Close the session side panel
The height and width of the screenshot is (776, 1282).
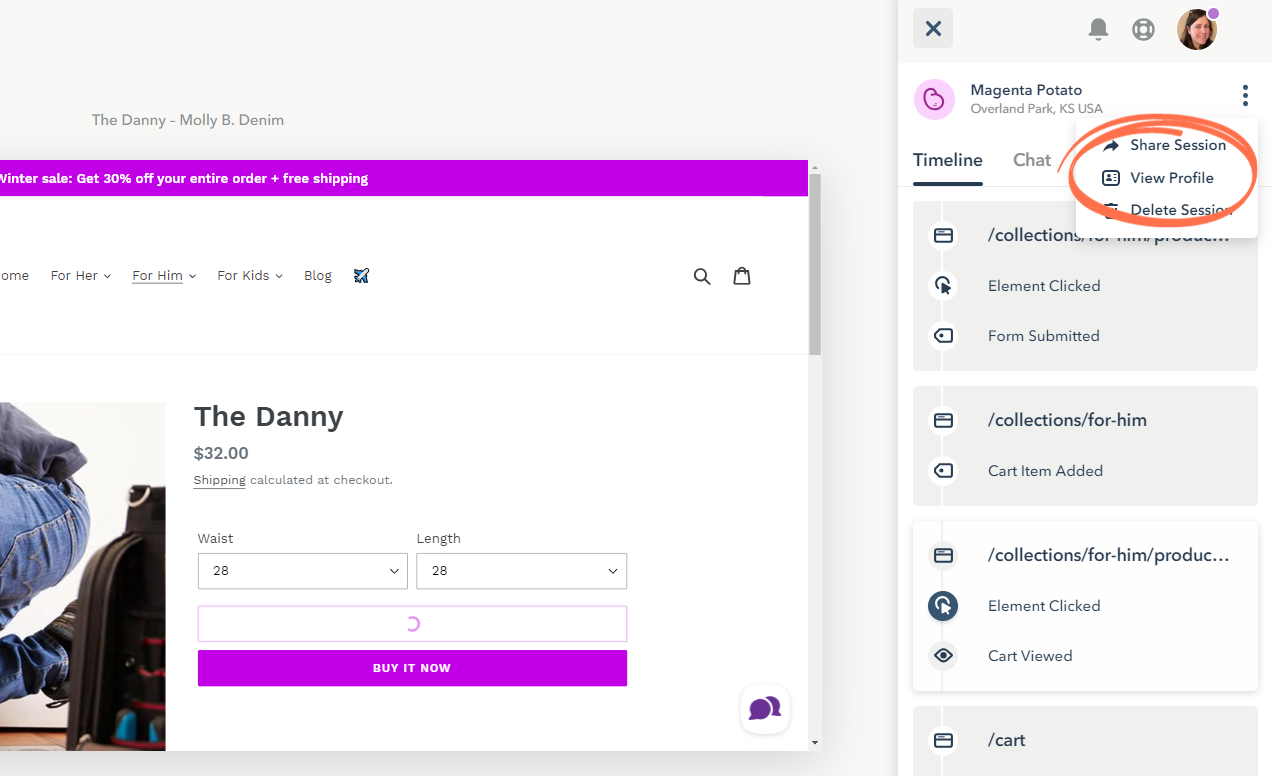[932, 28]
